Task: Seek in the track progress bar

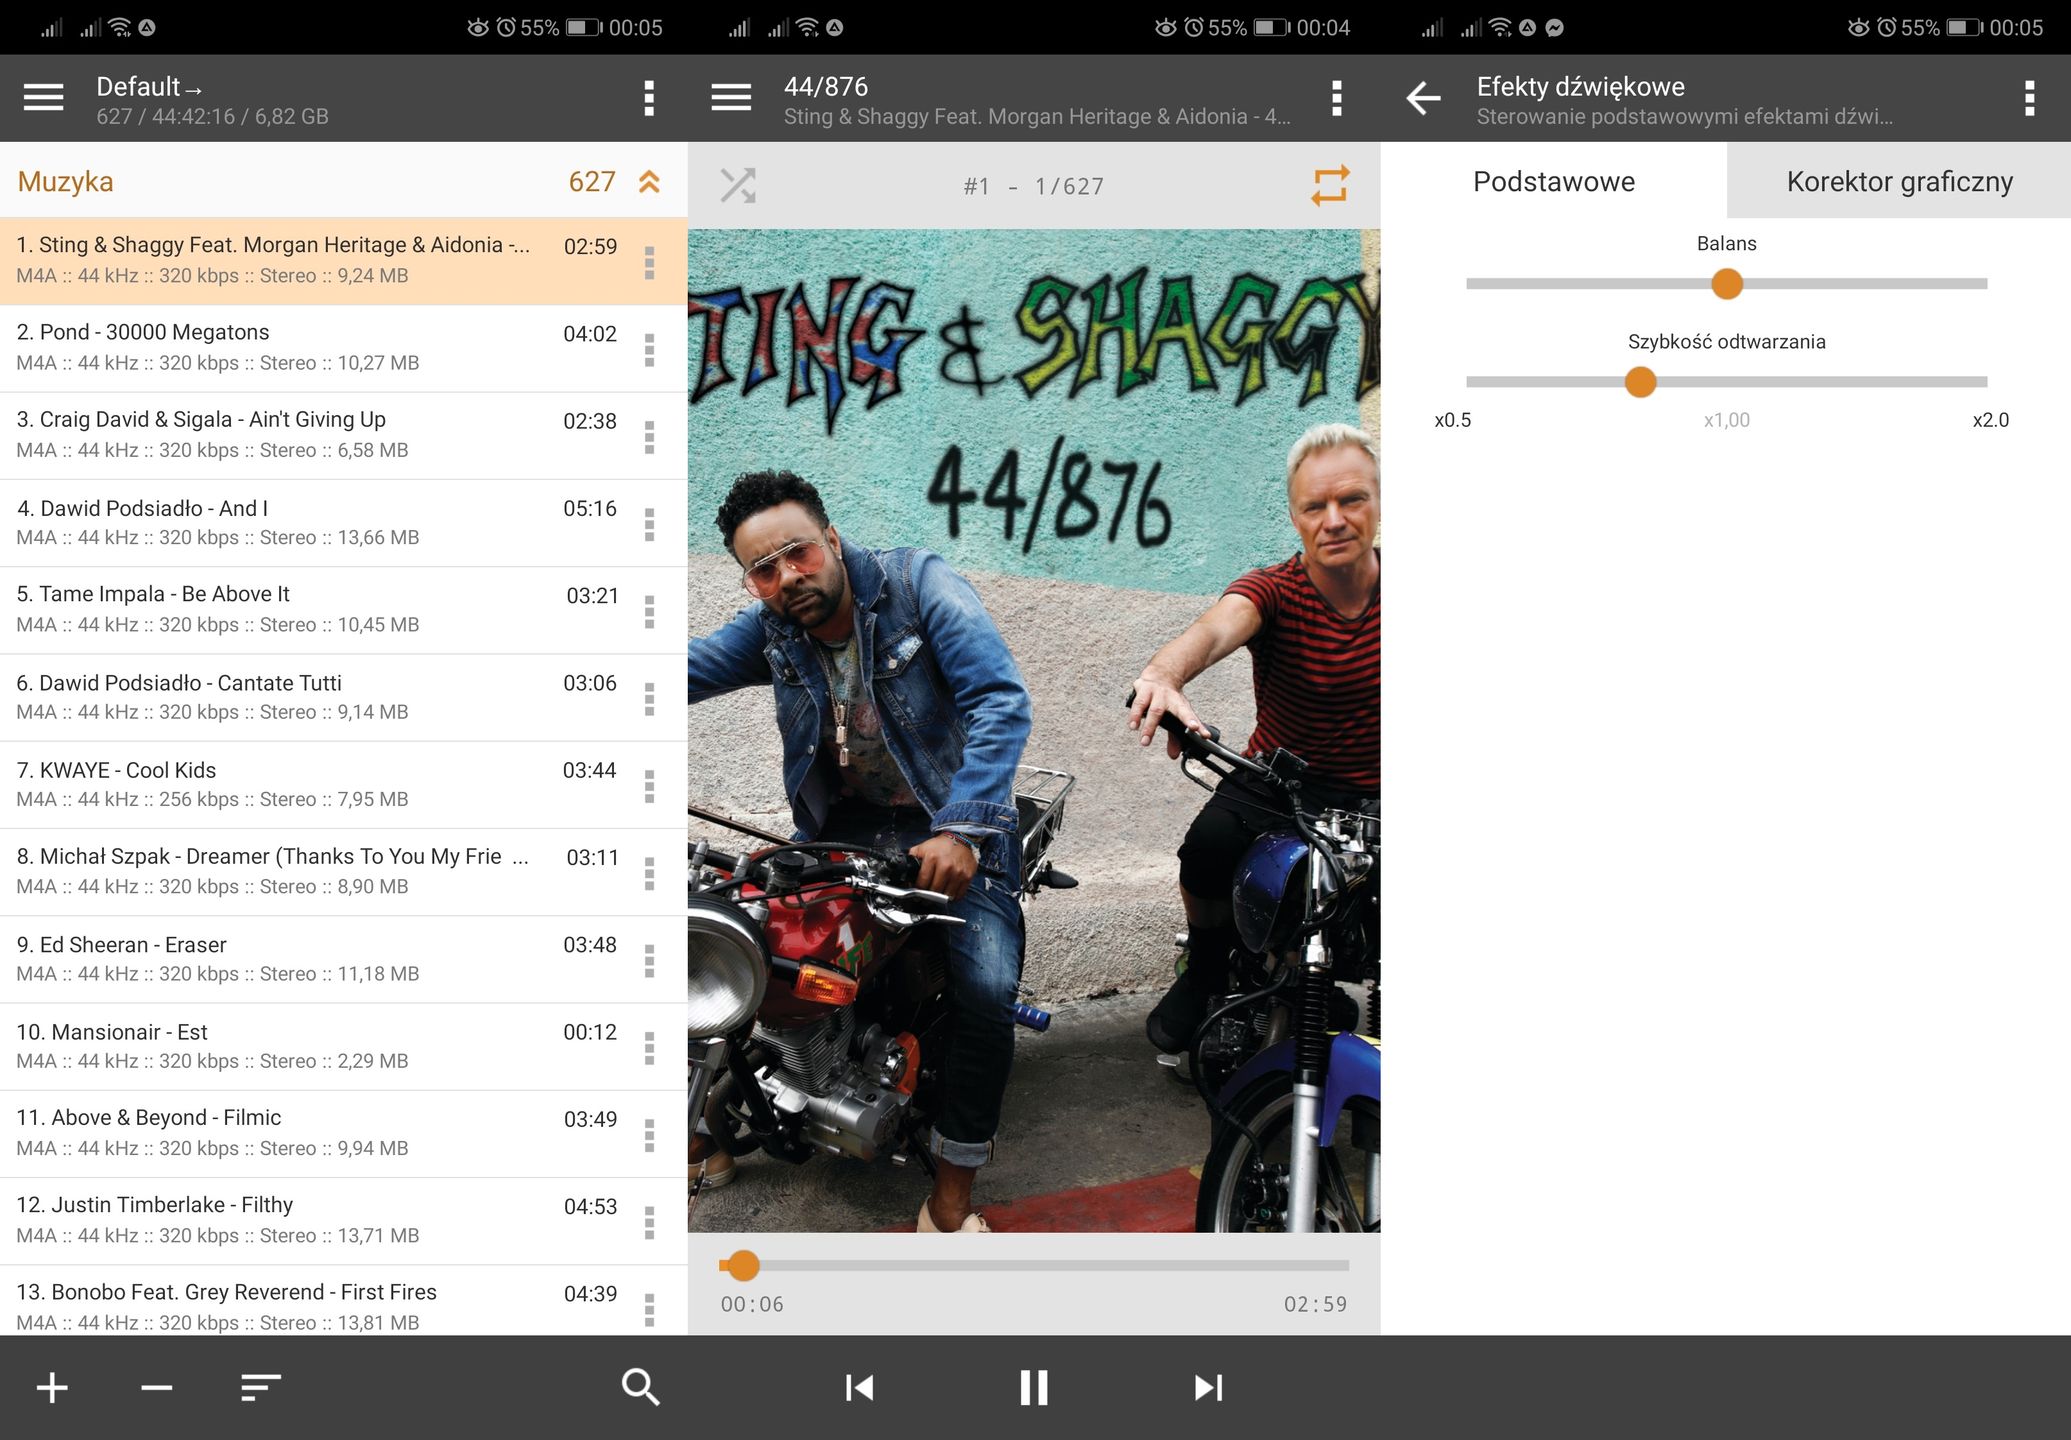Action: (x=1034, y=1266)
